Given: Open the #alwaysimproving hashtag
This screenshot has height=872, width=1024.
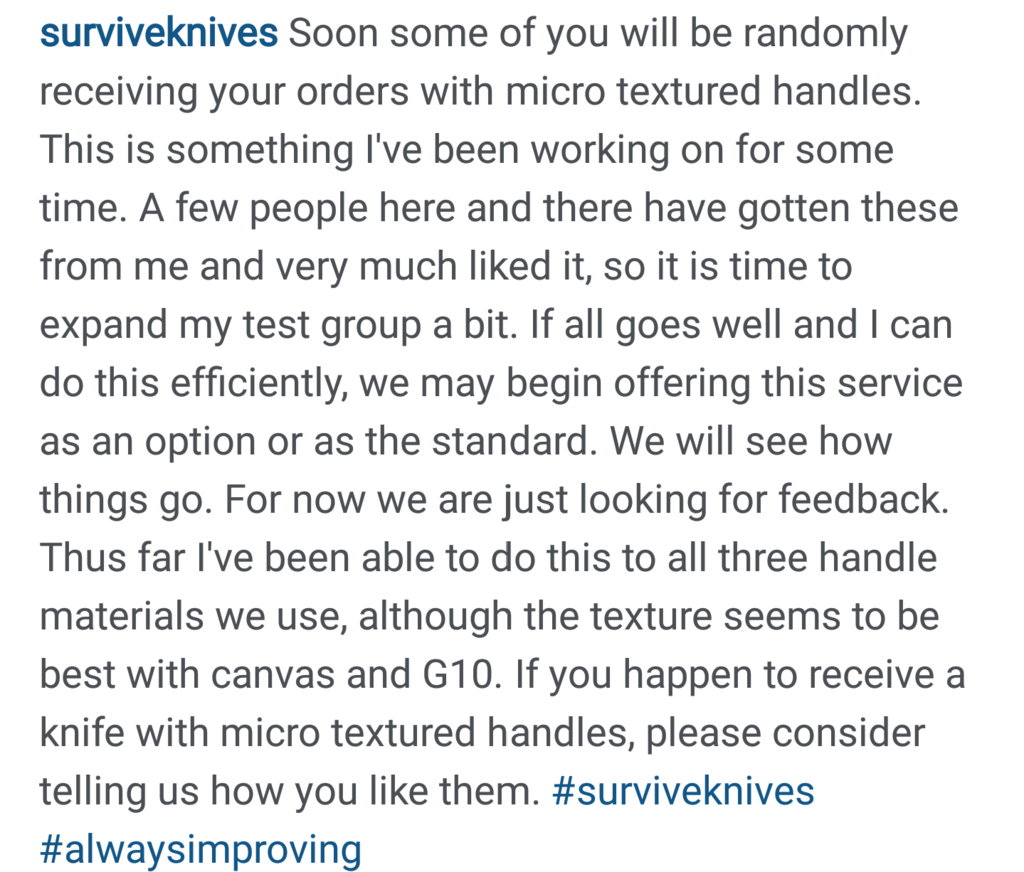Looking at the screenshot, I should (x=200, y=849).
